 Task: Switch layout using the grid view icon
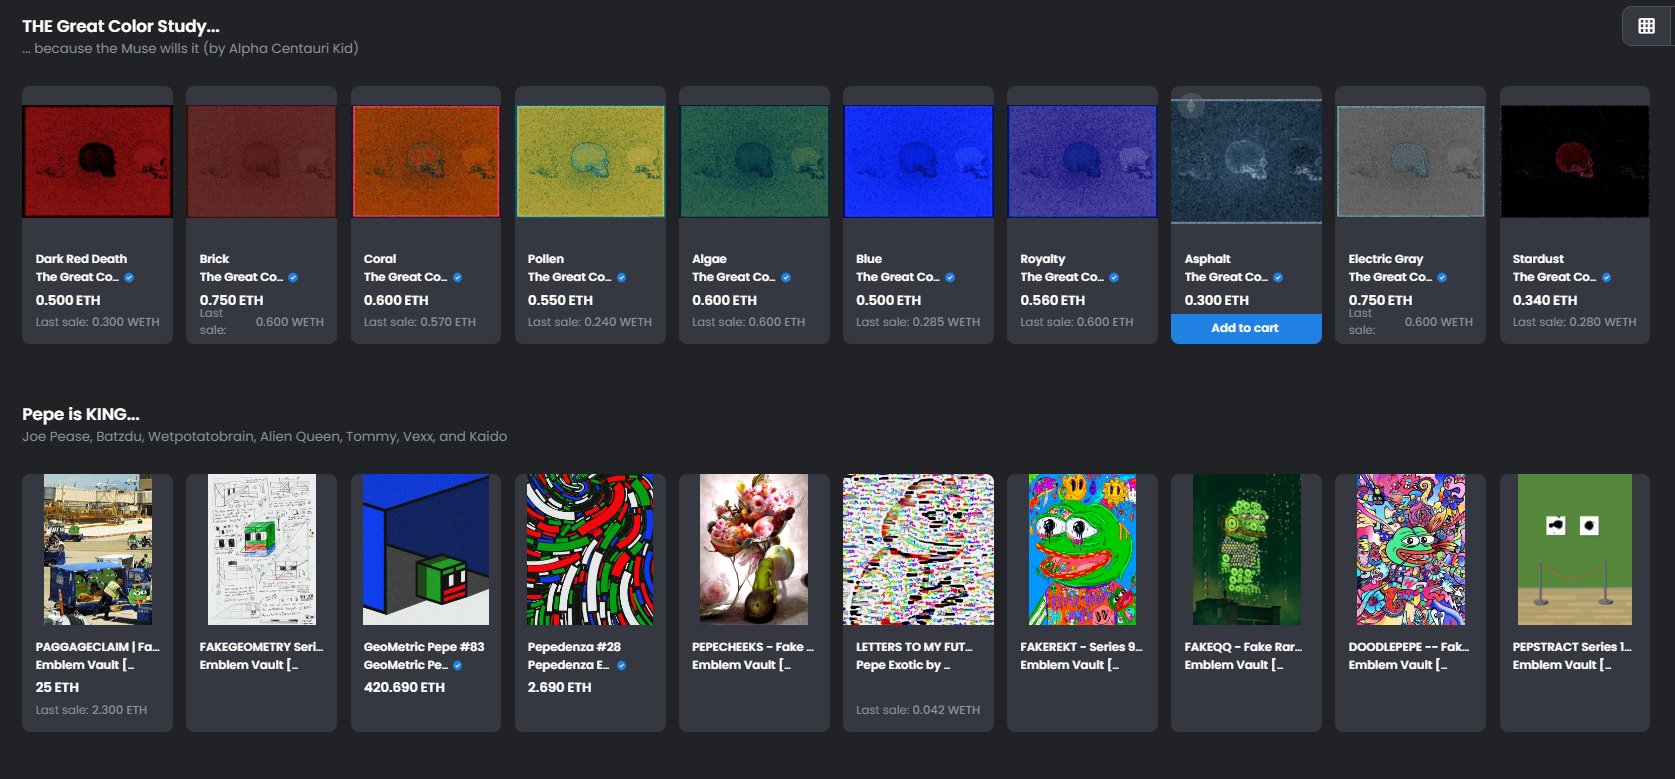[1647, 26]
